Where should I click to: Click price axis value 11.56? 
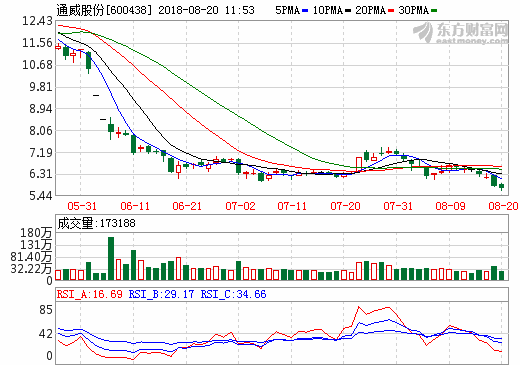pos(37,43)
